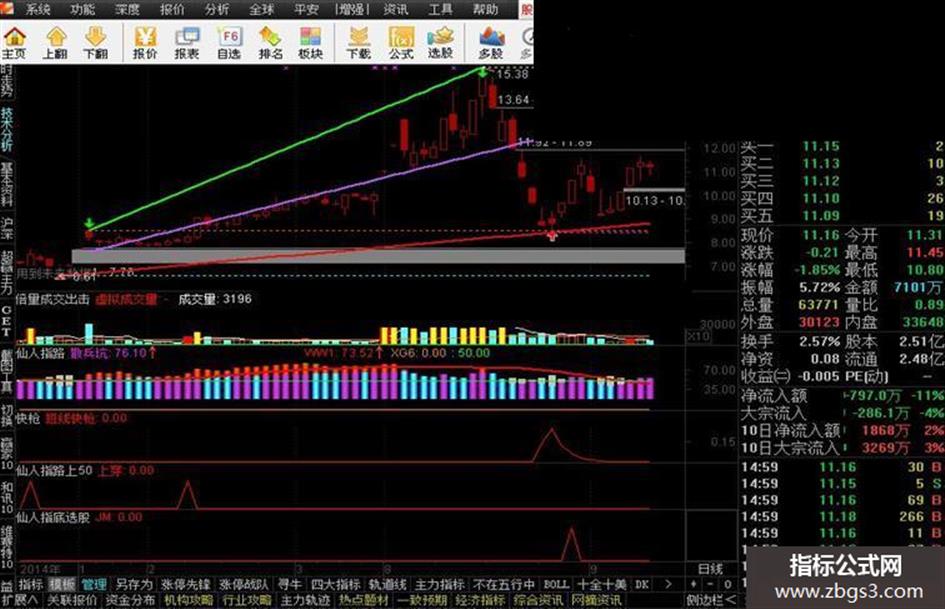Expand more indicator tabs with right chevron
945x609 pixels.
pos(668,584)
